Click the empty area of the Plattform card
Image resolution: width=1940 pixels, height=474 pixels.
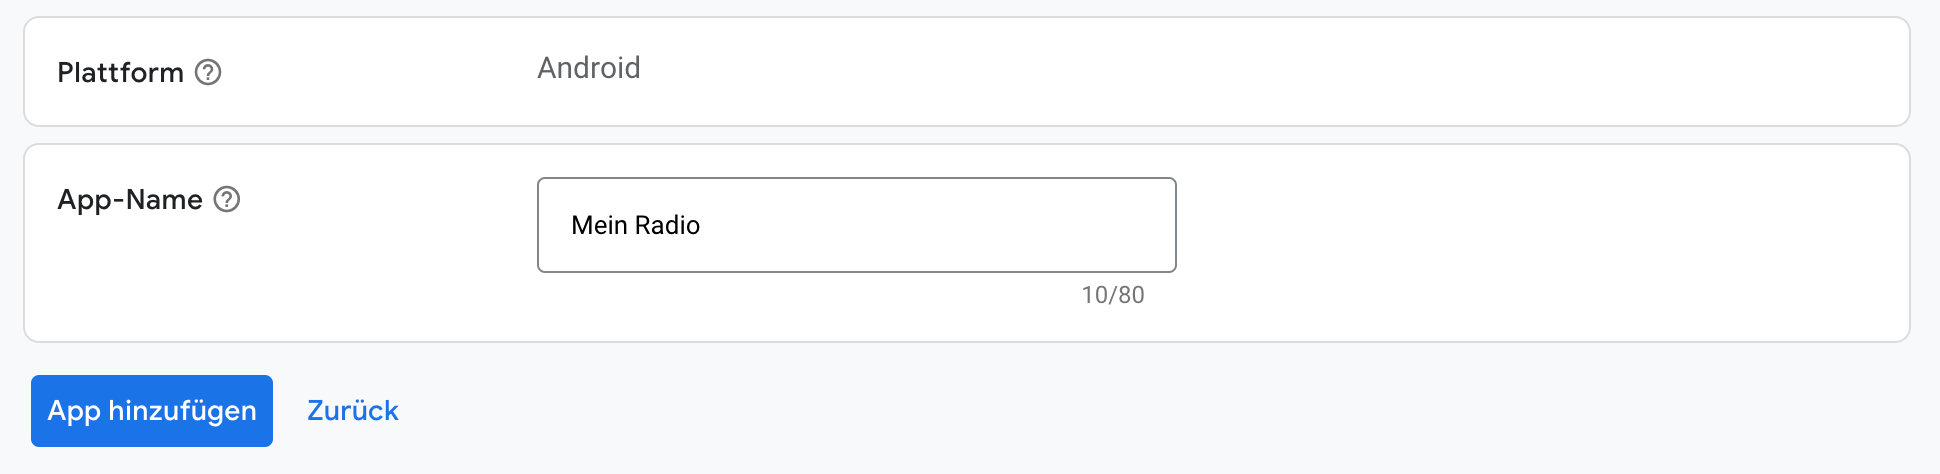coord(1270,72)
